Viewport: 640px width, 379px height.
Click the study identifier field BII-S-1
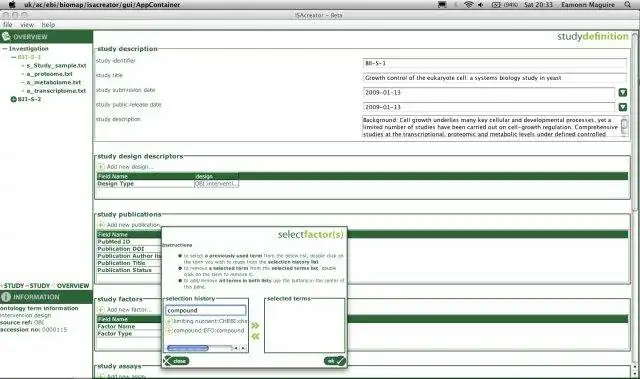(495, 63)
